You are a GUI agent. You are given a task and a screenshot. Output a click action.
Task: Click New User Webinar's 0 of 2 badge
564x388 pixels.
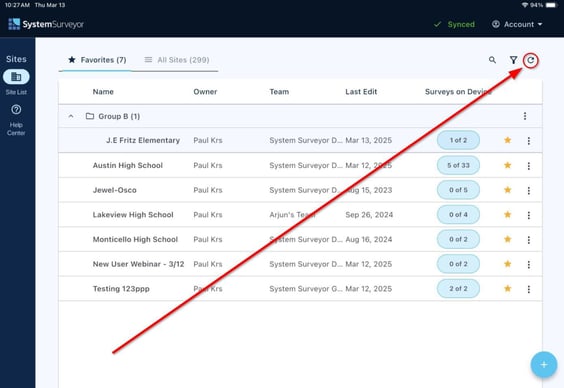coord(458,264)
